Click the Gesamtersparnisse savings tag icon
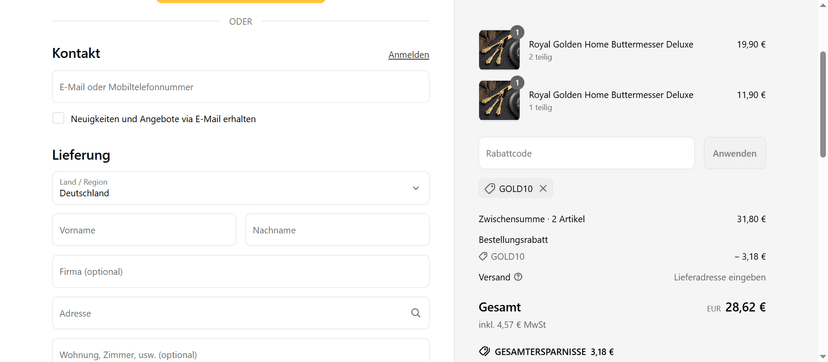 pos(484,351)
